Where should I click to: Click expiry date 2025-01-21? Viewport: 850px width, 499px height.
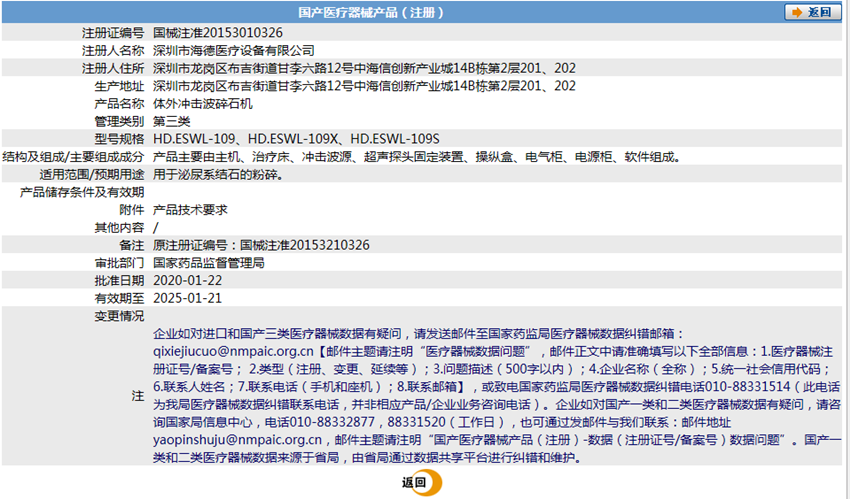[x=188, y=298]
